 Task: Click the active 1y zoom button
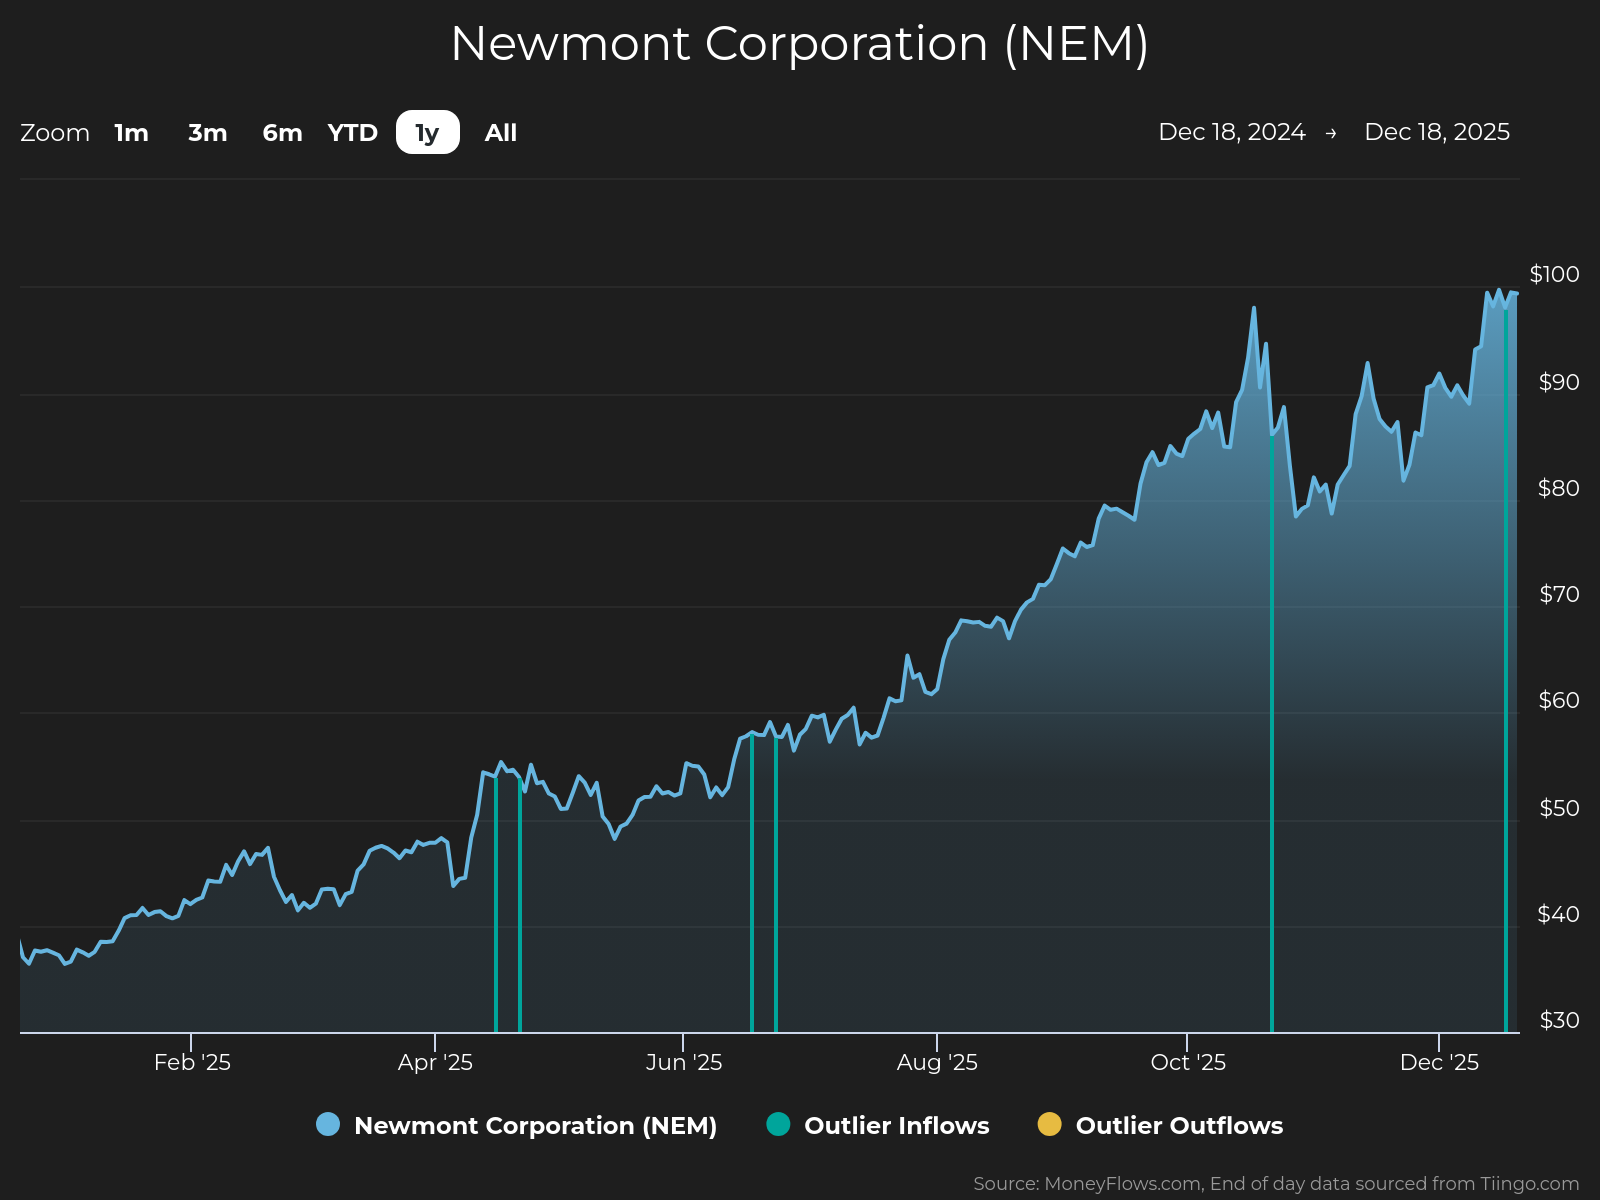pos(428,132)
